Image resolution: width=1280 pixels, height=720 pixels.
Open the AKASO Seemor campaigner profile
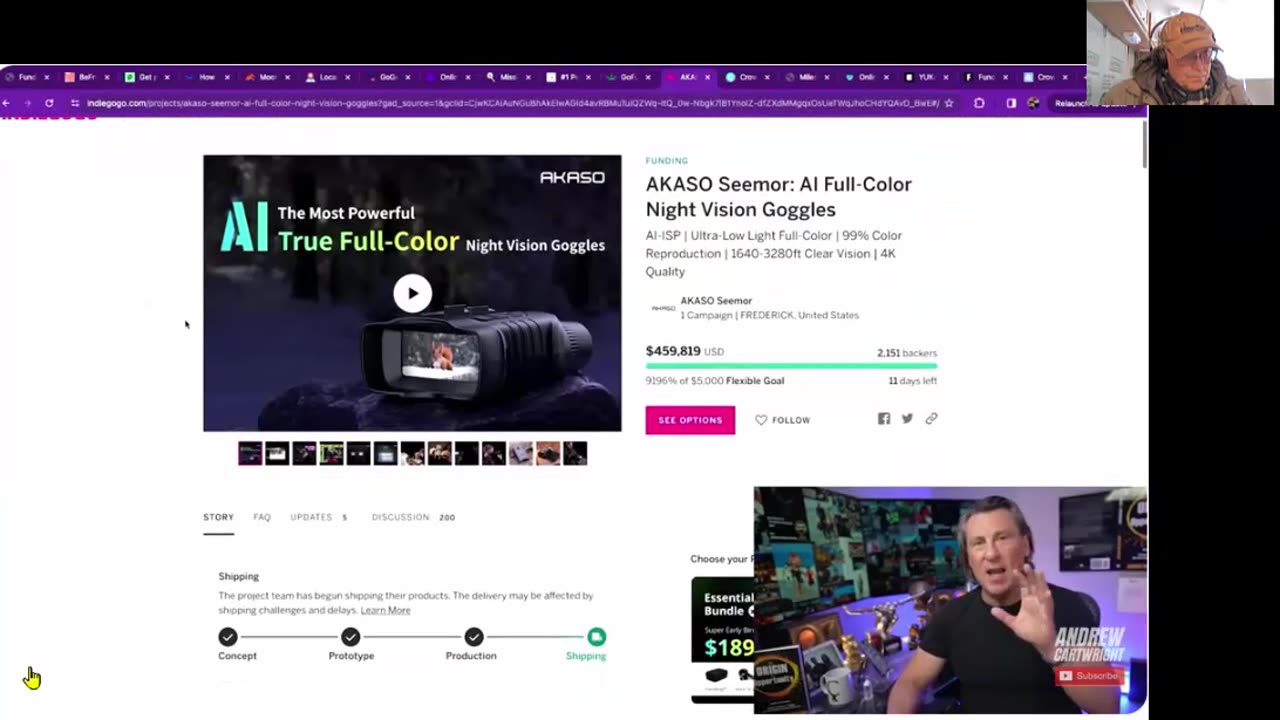[716, 300]
